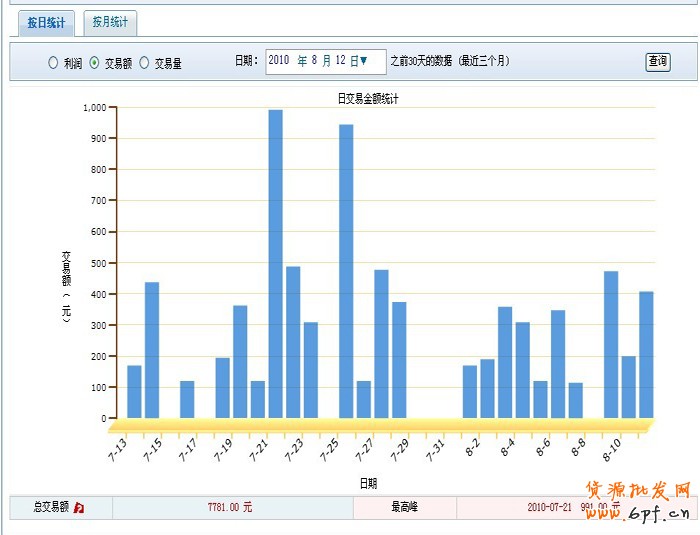Click the 7781.00 元 total value cell
The width and height of the screenshot is (700, 535).
[x=231, y=508]
